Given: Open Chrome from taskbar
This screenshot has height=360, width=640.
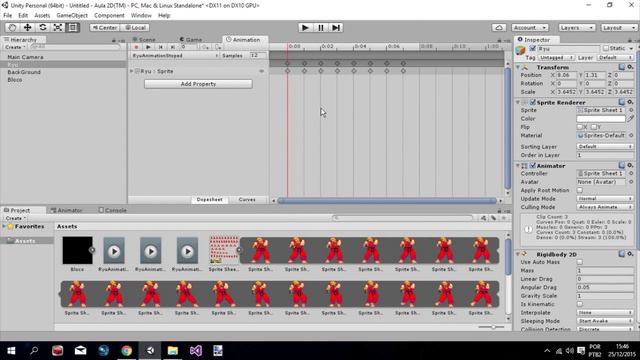Looking at the screenshot, I should [x=127, y=350].
